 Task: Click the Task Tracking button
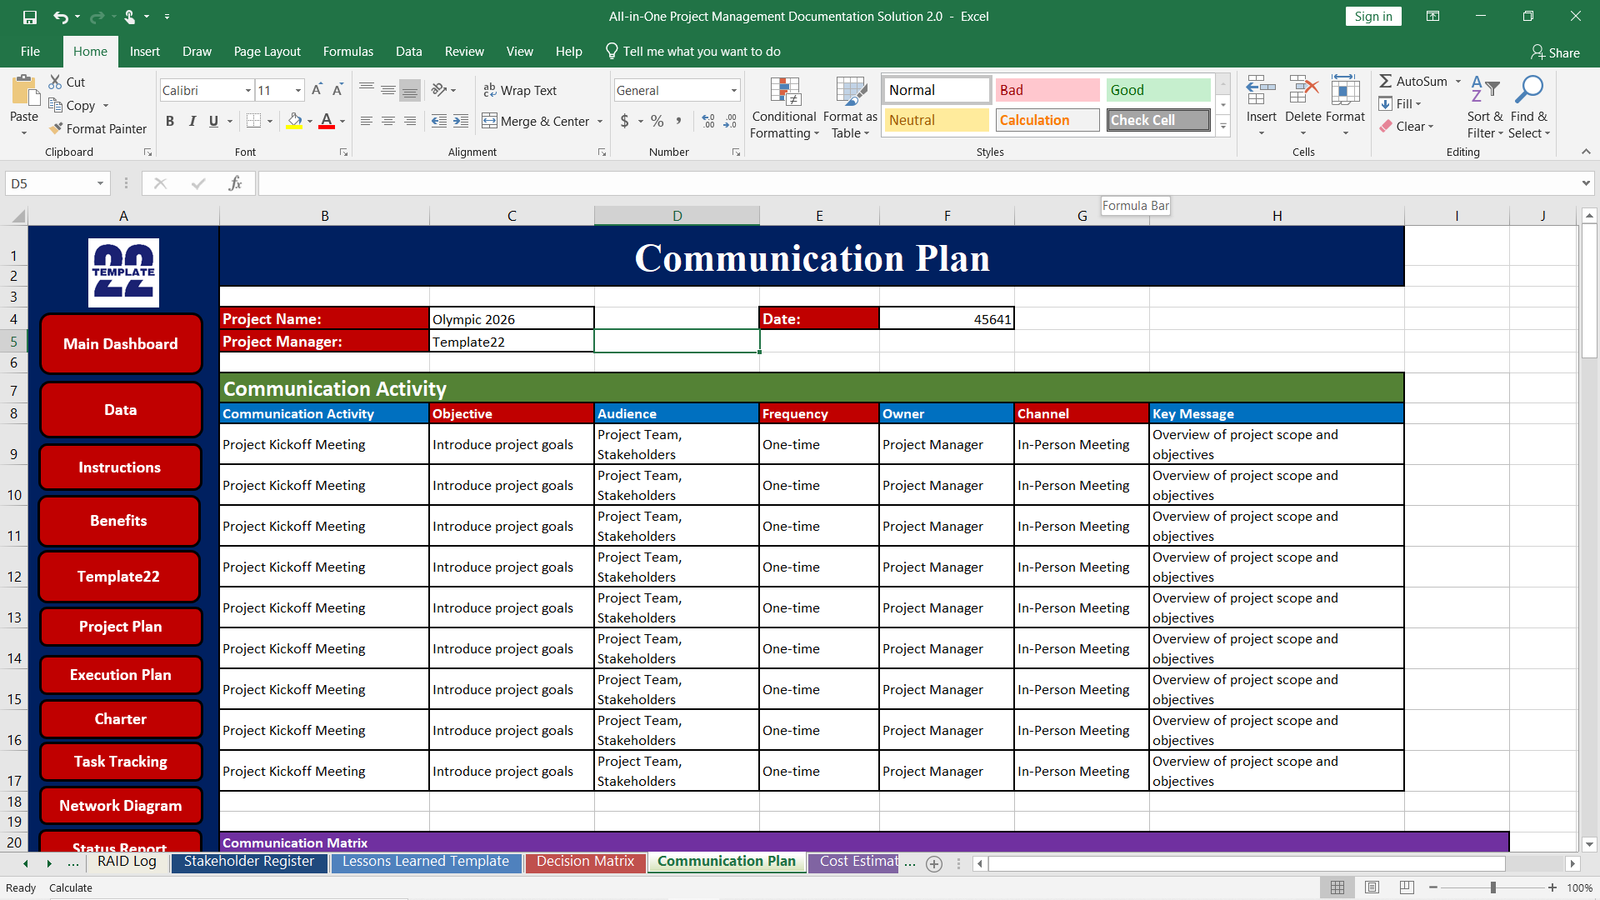coord(121,762)
